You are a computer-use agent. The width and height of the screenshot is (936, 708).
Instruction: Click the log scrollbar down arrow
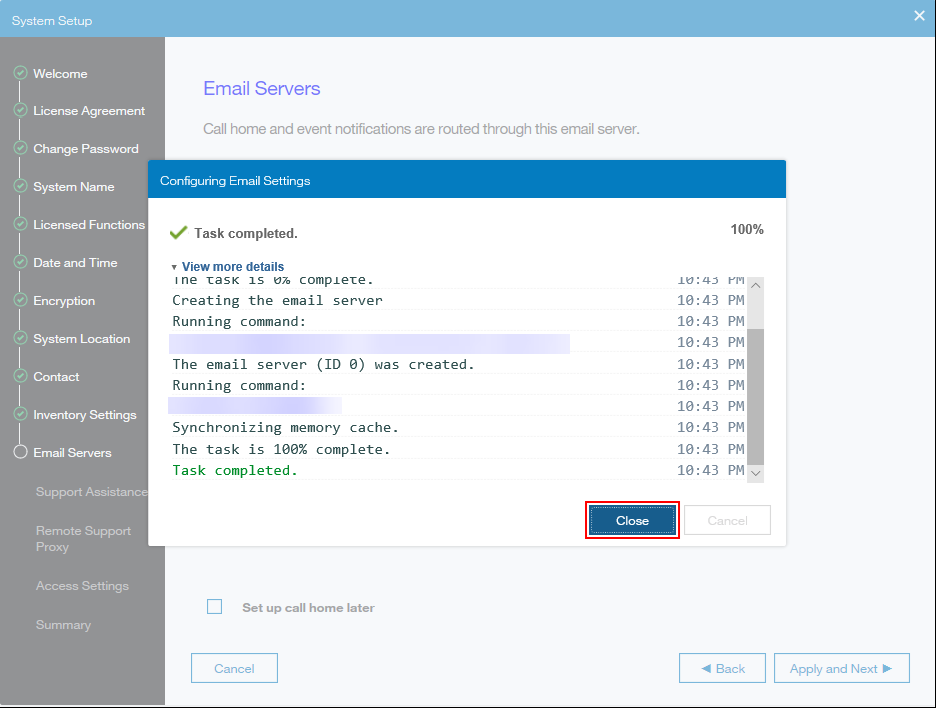(x=756, y=472)
